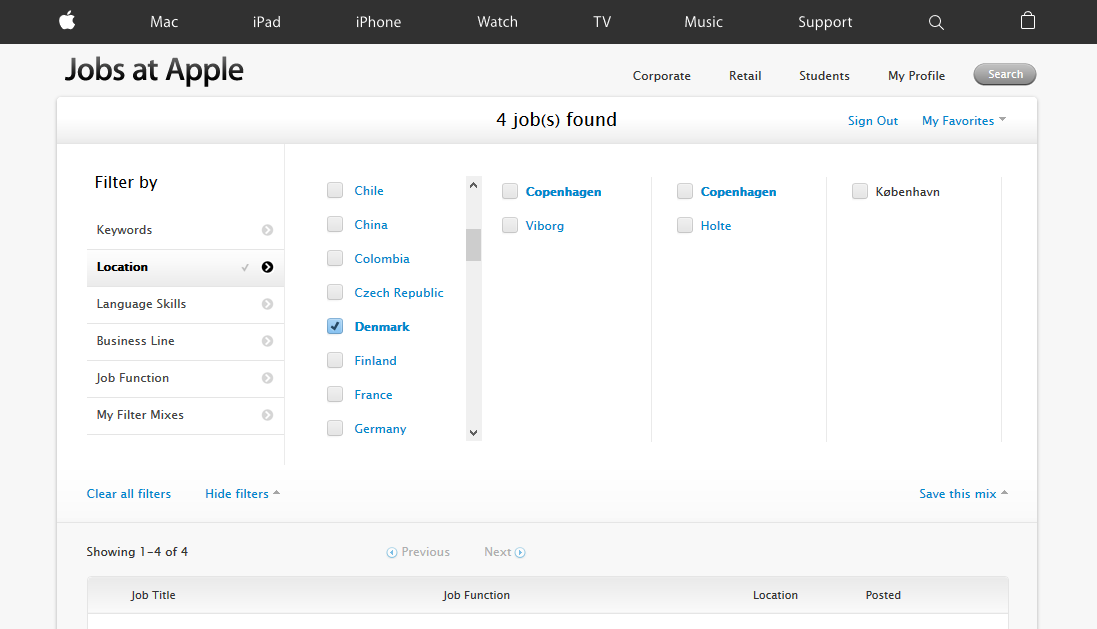
Task: Go to Mac in the top navigation
Action: pos(164,22)
